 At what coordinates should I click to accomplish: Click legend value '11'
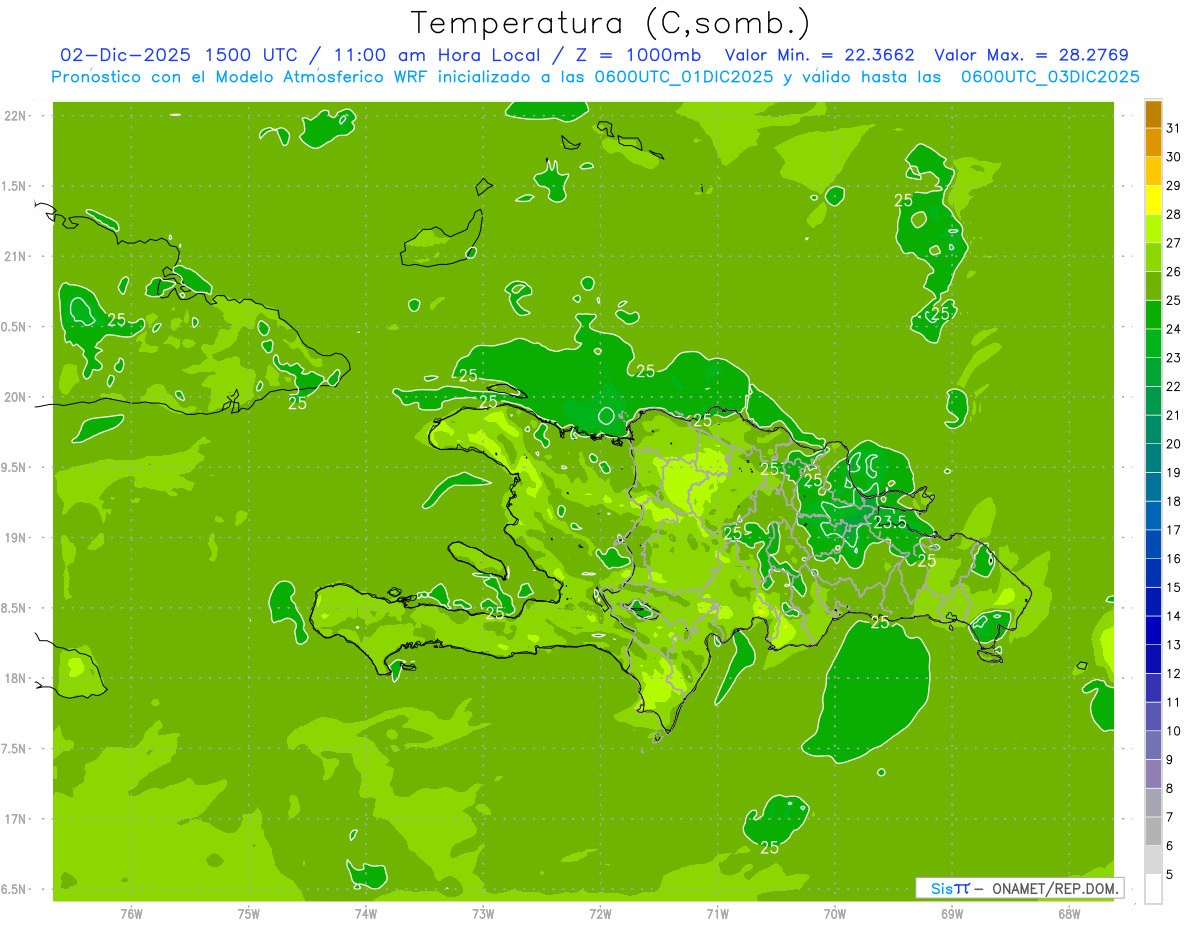point(1174,702)
